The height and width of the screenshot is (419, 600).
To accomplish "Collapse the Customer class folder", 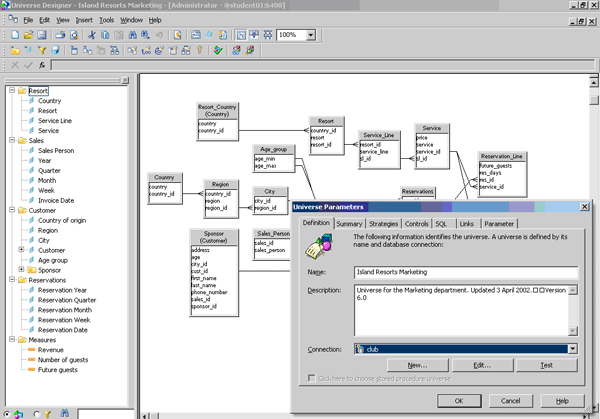I will tap(12, 210).
